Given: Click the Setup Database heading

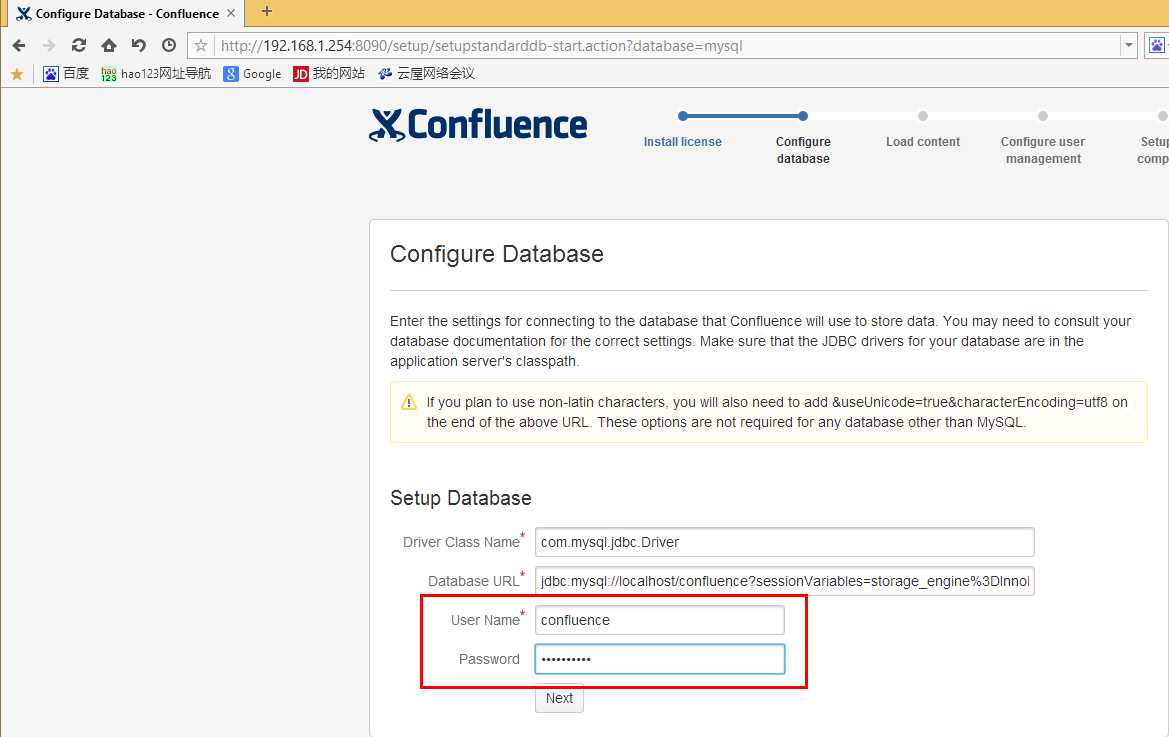Looking at the screenshot, I should coord(461,498).
